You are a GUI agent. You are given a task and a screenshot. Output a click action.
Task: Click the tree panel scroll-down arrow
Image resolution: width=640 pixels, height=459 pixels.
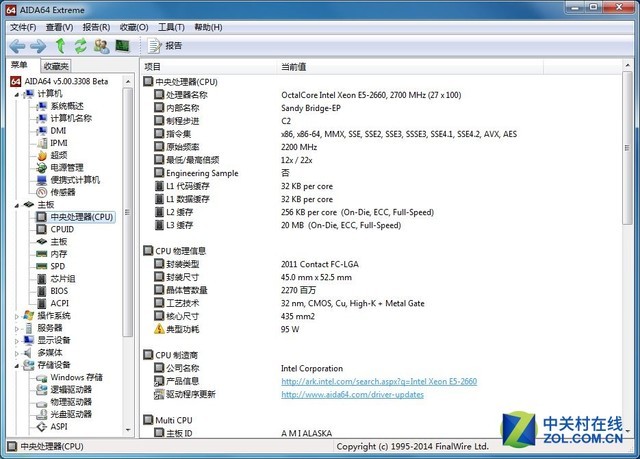(x=128, y=430)
